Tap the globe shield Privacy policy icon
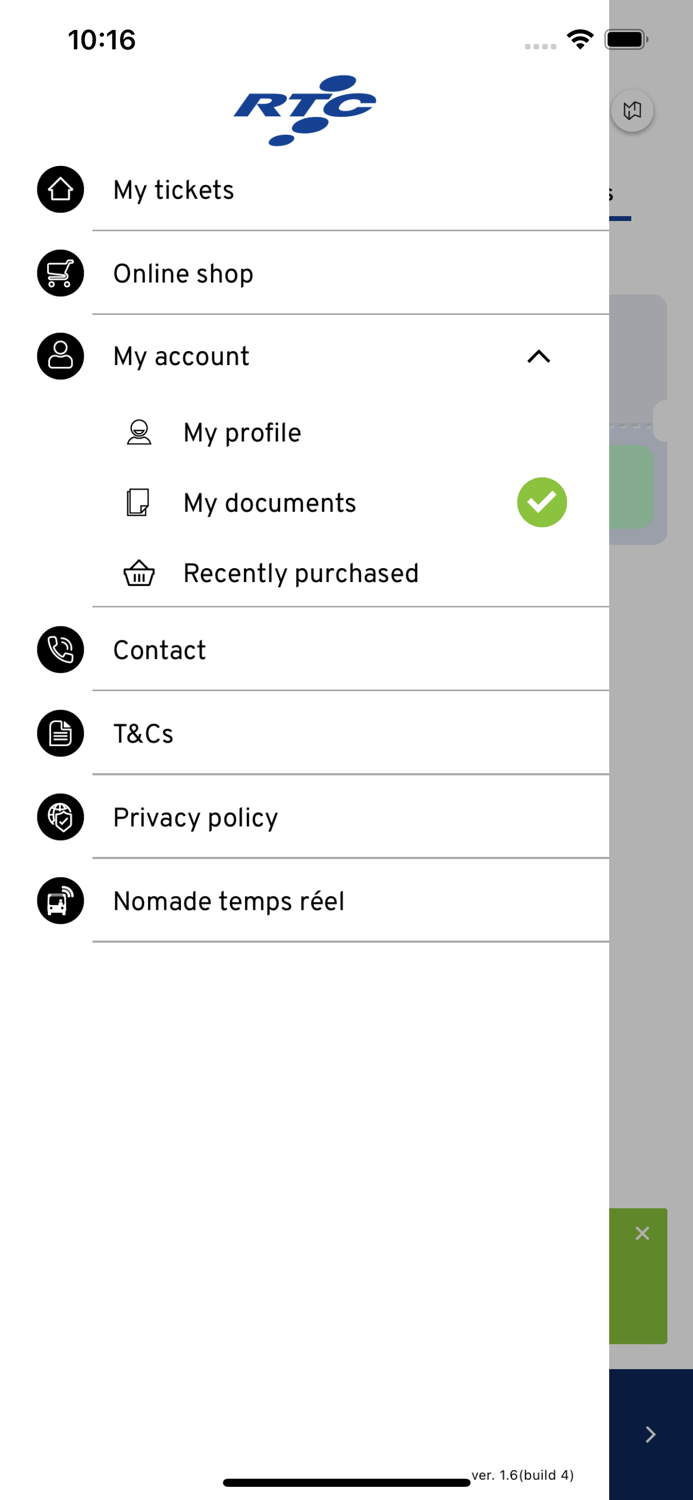The height and width of the screenshot is (1500, 693). 60,817
